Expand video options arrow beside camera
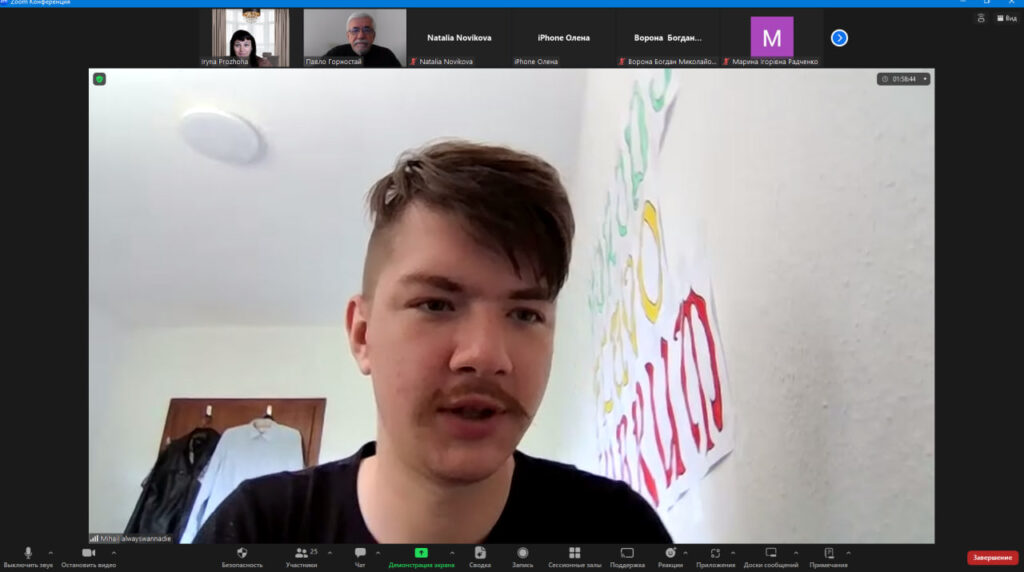1024x572 pixels. coord(113,552)
